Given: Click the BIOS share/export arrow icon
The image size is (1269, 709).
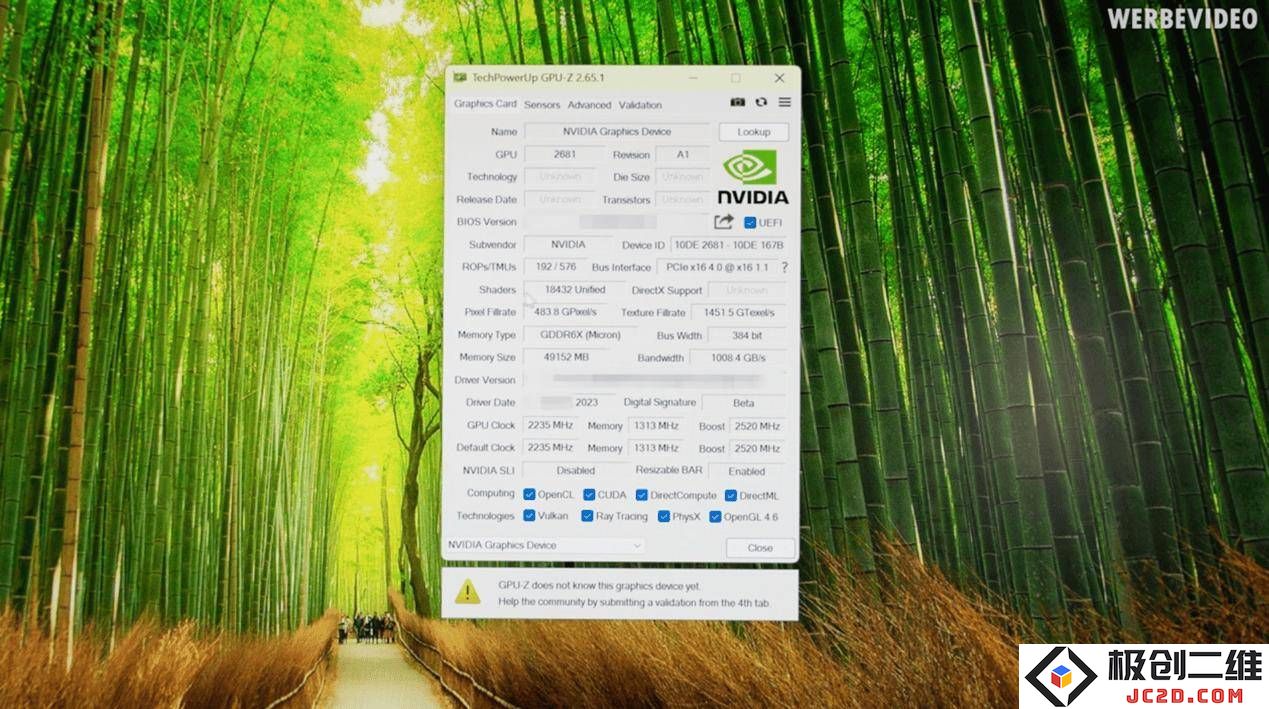Looking at the screenshot, I should click(724, 222).
